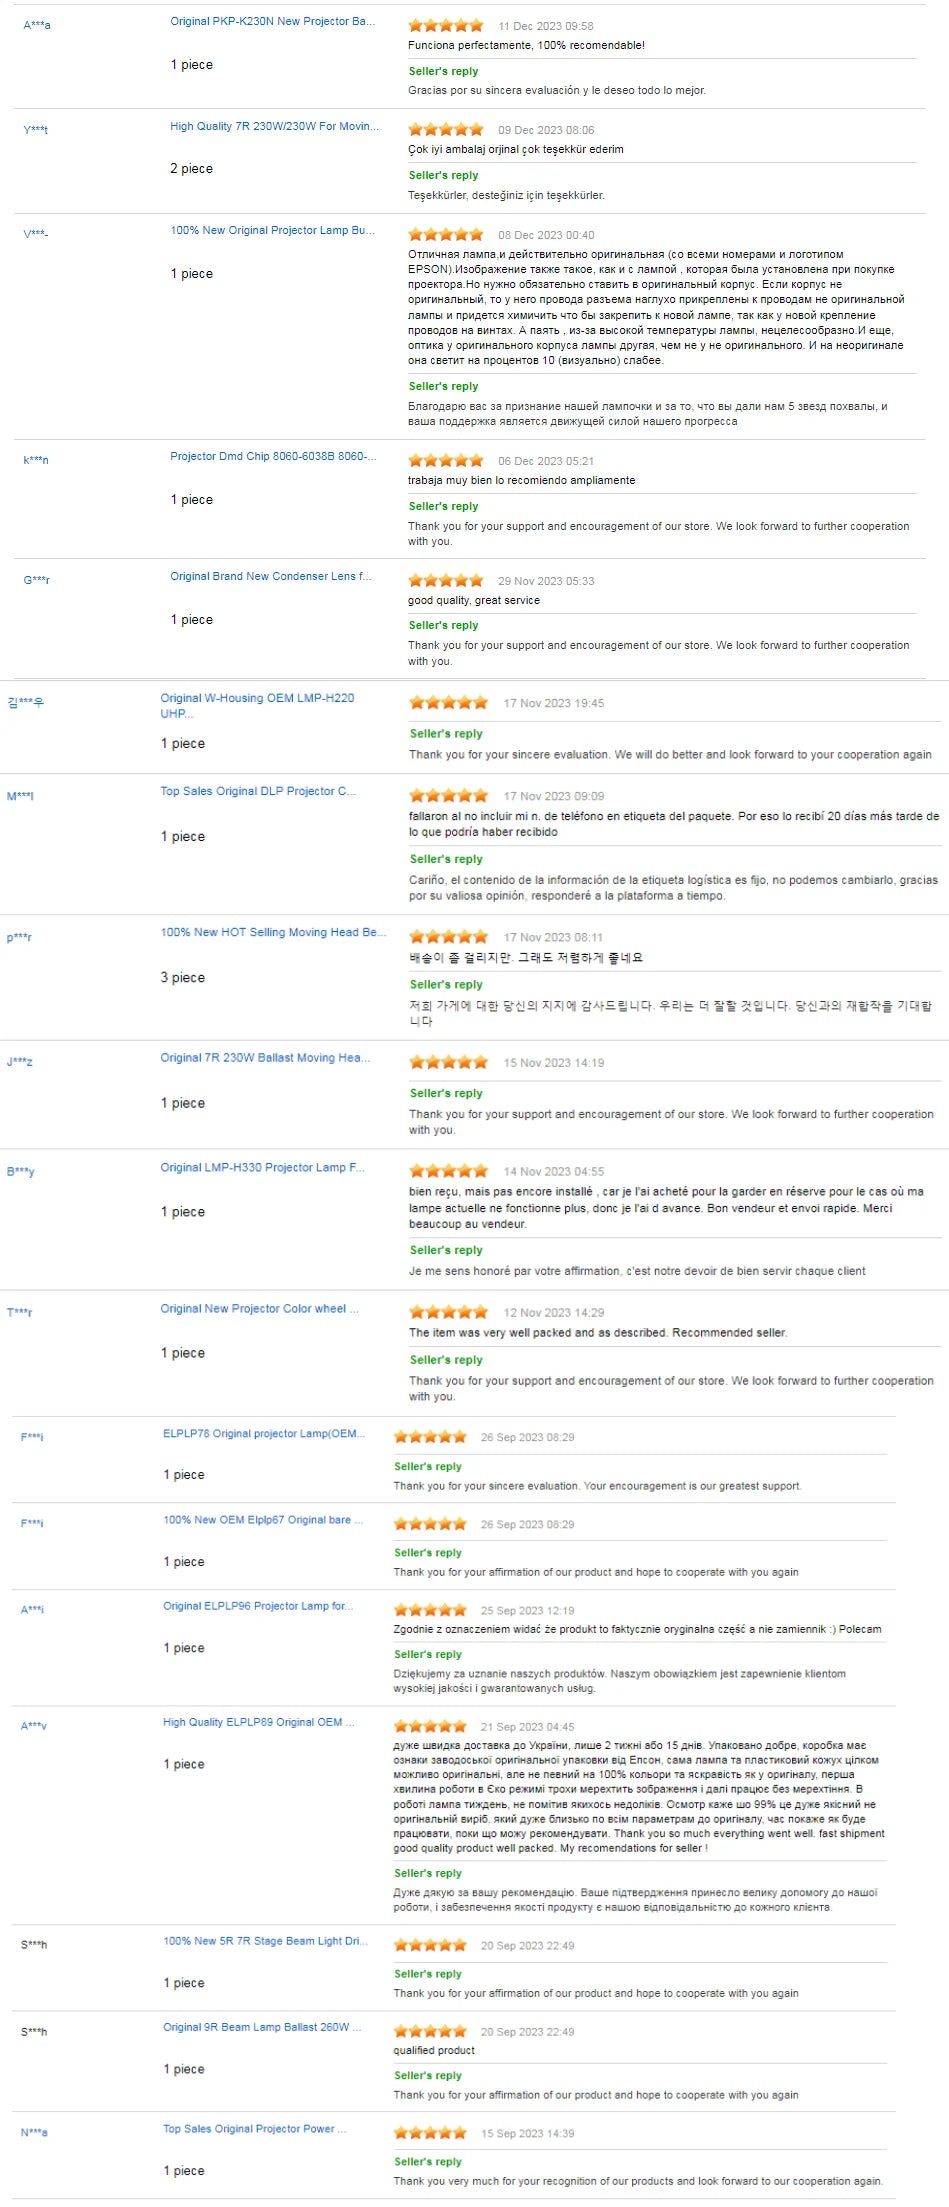The width and height of the screenshot is (949, 2207).
Task: Click reviewer name Y***t
Action: click(x=35, y=130)
